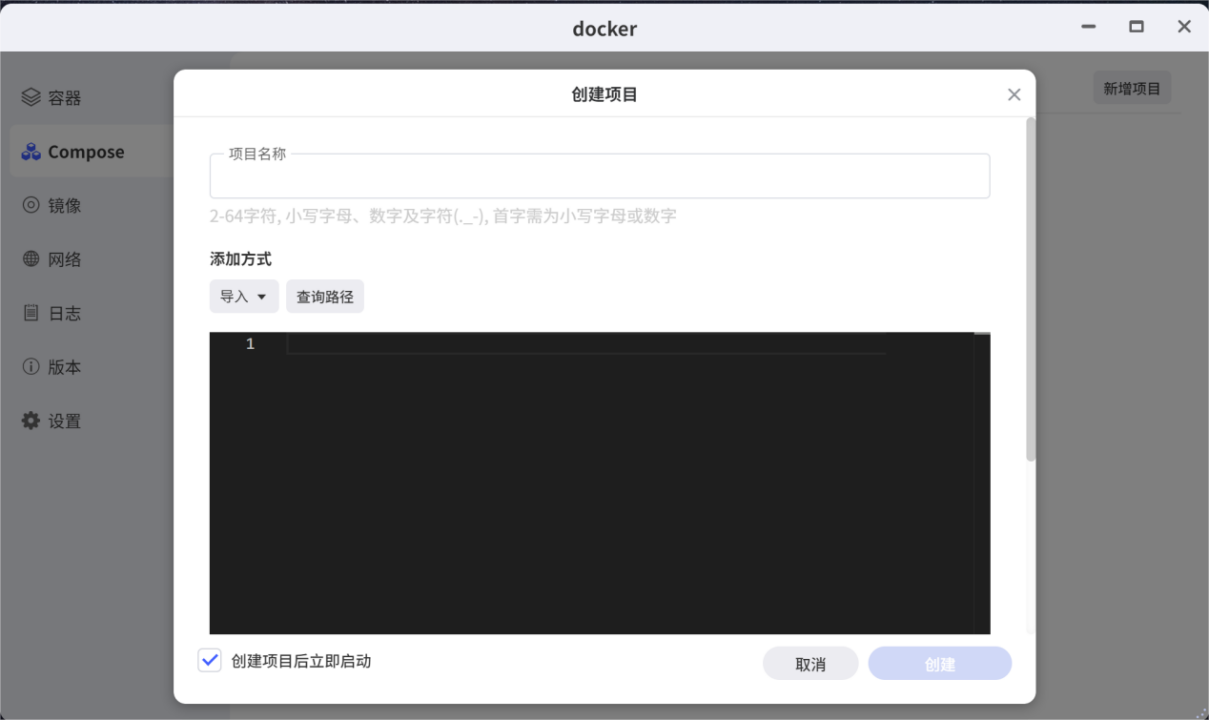Click the 创建 button
This screenshot has height=720, width=1209.
click(x=940, y=664)
